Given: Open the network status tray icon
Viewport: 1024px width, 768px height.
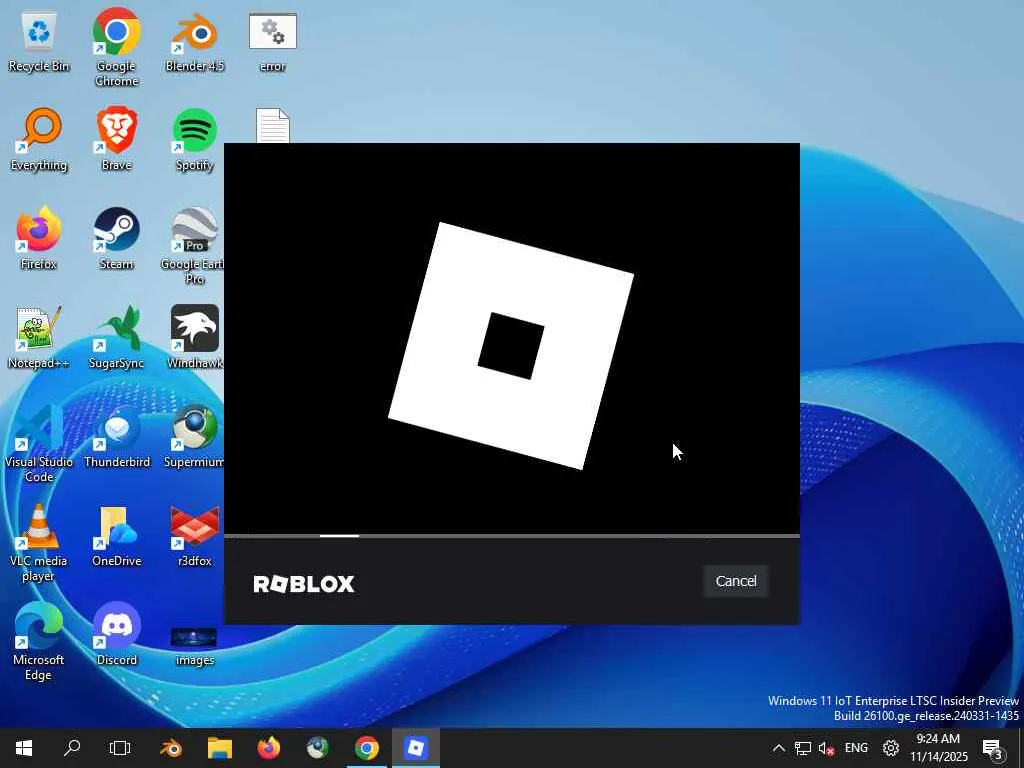Looking at the screenshot, I should click(803, 748).
